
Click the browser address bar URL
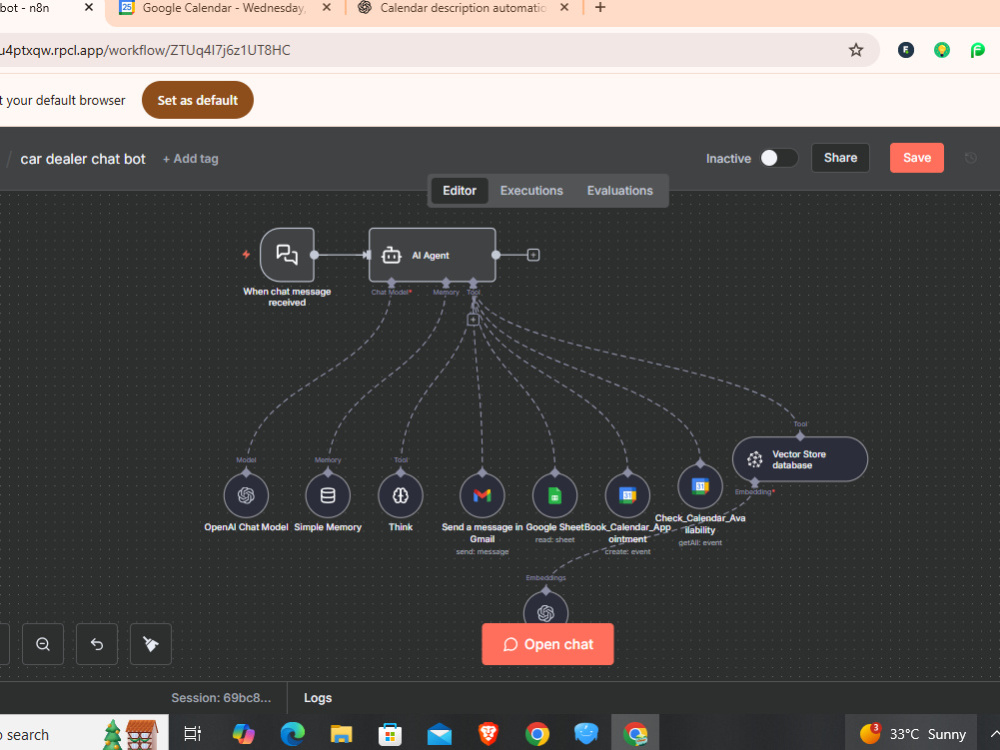pos(145,50)
